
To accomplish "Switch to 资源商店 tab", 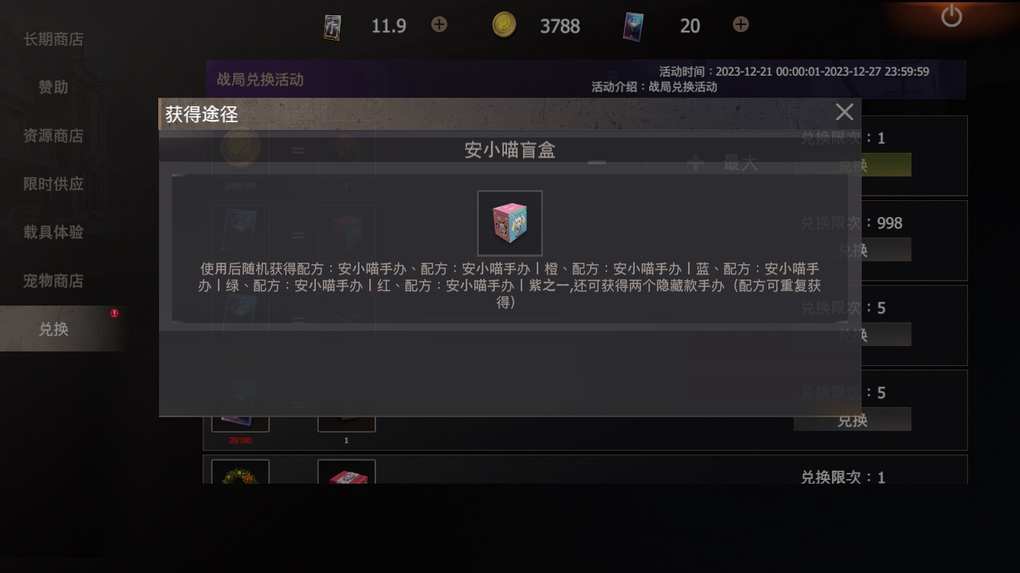I will (x=53, y=136).
